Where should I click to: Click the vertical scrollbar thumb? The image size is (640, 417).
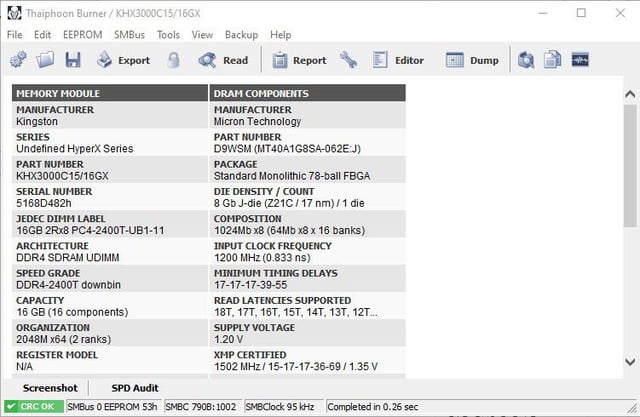630,166
